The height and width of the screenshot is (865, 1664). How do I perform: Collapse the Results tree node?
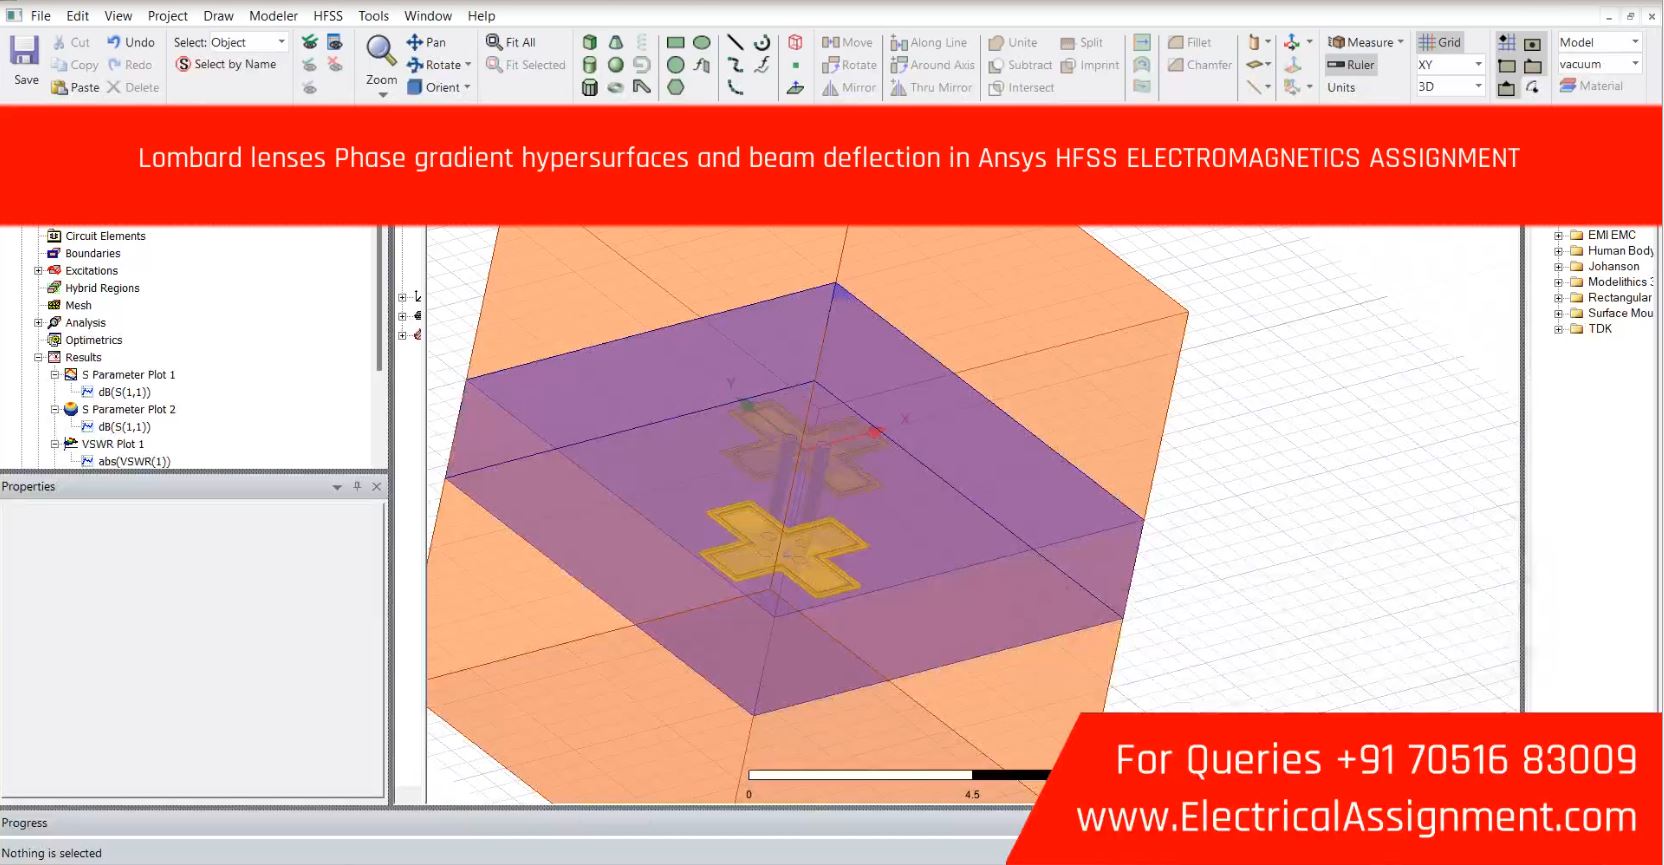pos(38,357)
